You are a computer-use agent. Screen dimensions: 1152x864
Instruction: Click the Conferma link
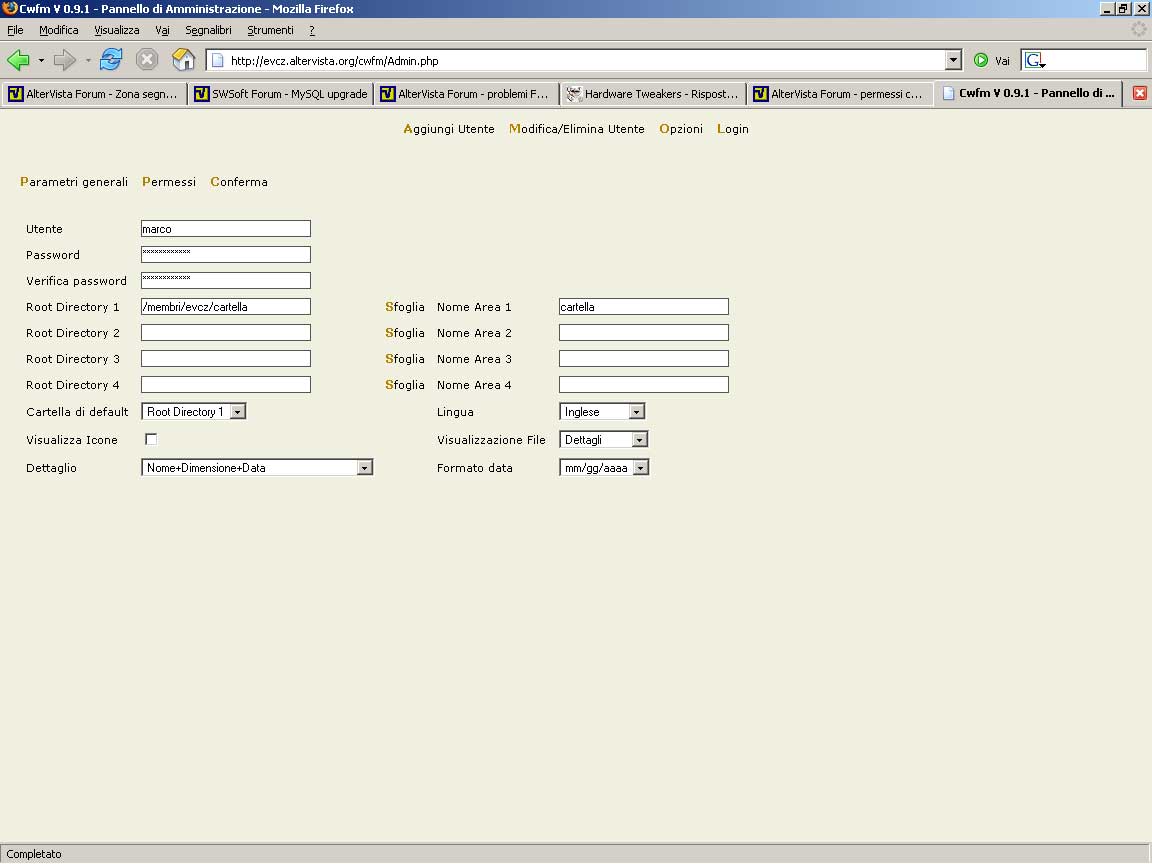coord(239,182)
